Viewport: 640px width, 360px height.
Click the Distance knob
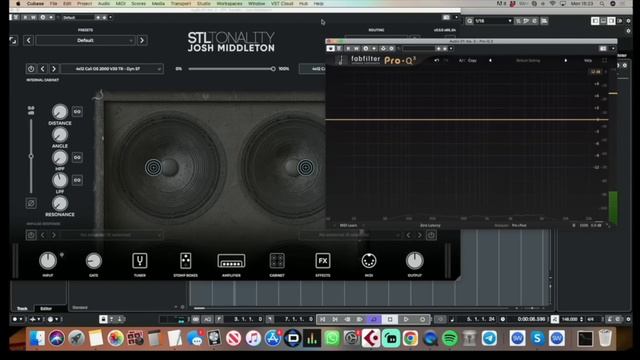coord(60,111)
